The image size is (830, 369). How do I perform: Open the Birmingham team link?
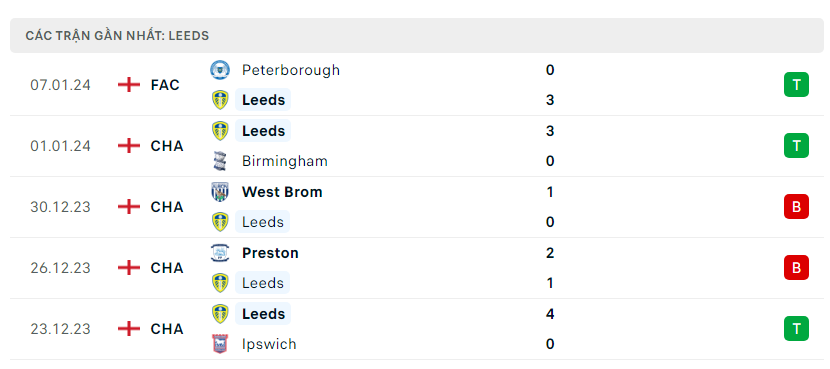click(285, 161)
